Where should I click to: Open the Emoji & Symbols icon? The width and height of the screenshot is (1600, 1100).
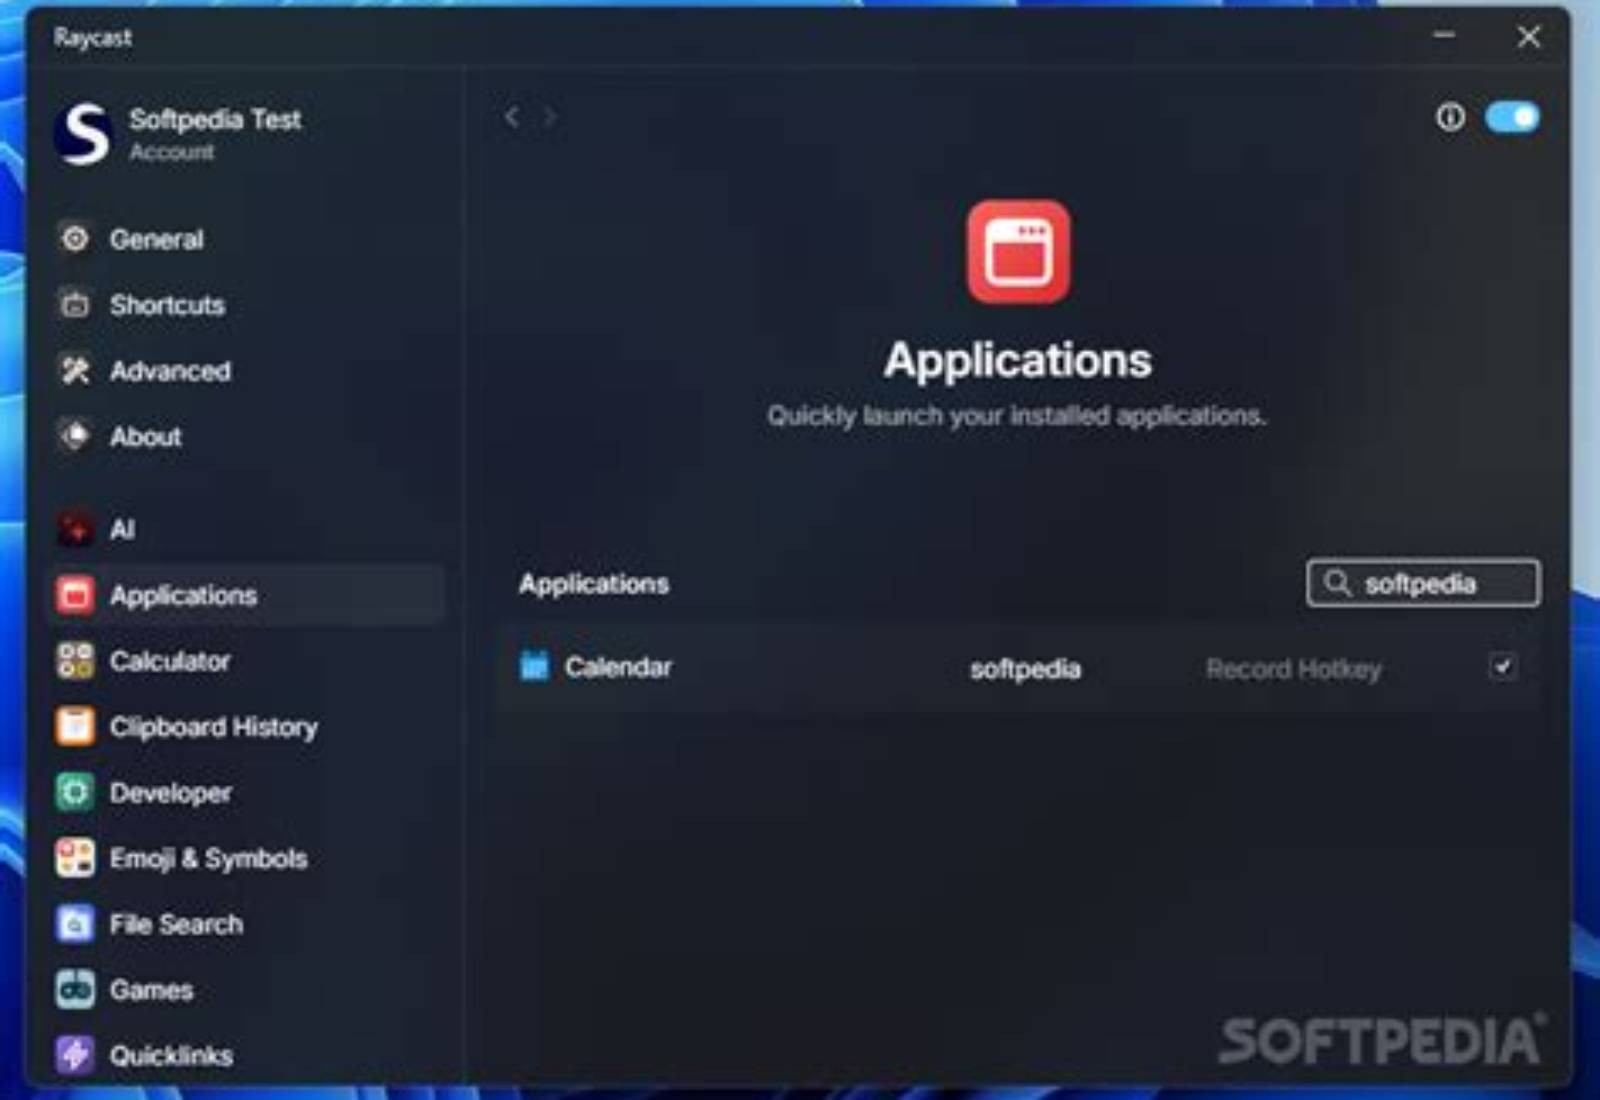[75, 858]
